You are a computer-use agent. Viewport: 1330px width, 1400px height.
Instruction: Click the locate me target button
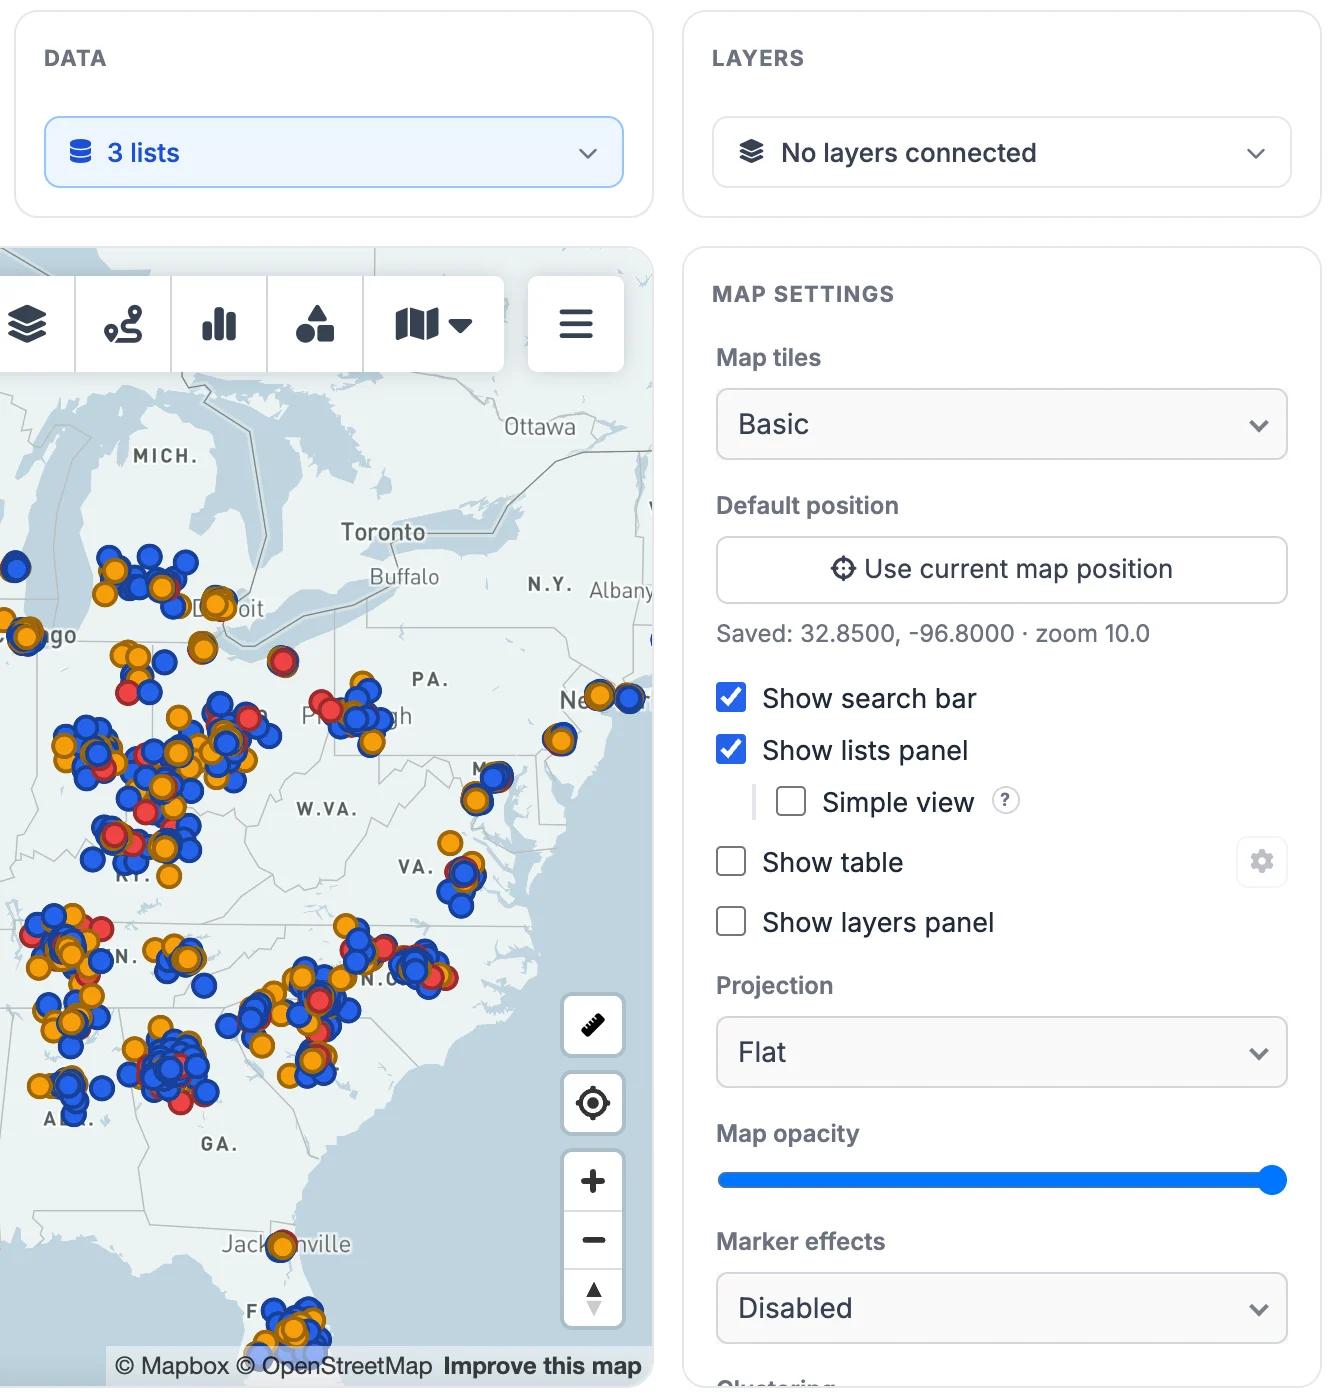[x=593, y=1103]
